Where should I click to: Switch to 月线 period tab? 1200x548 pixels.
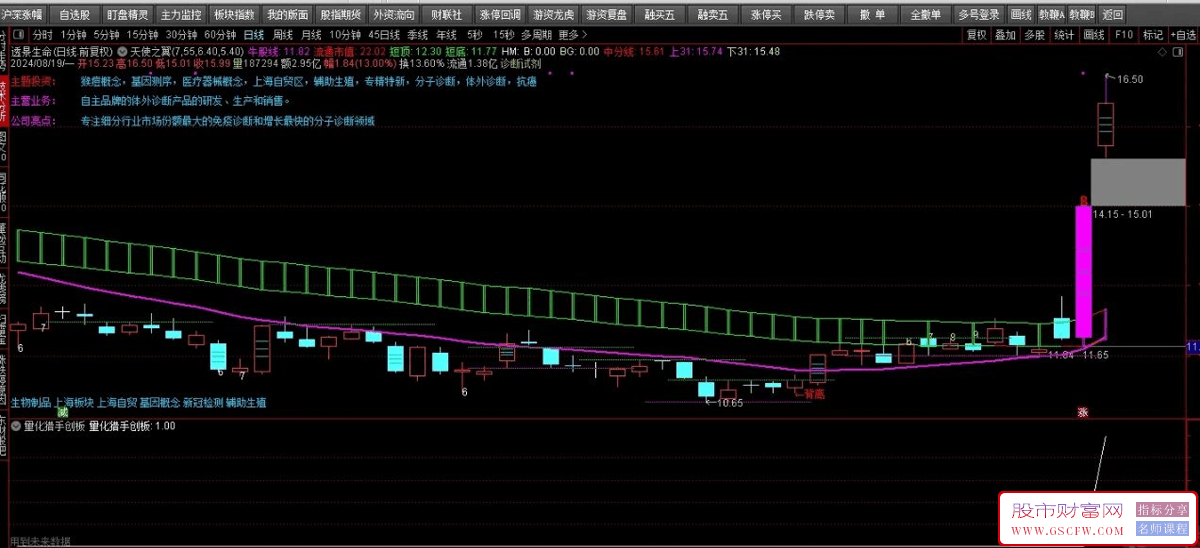click(x=312, y=34)
